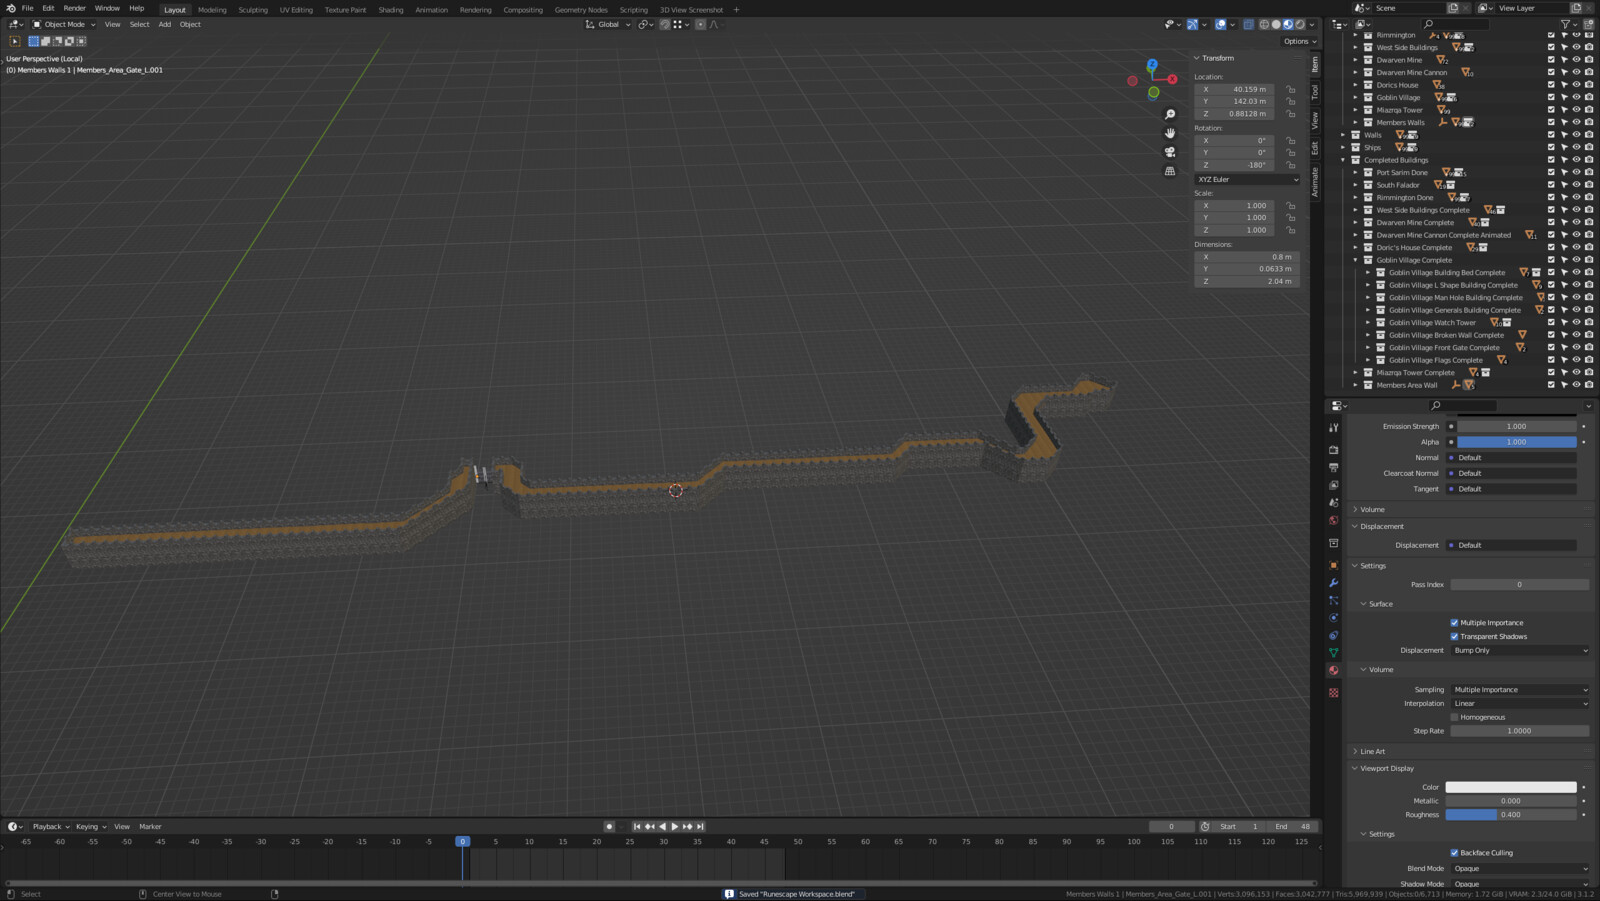Switch to the Modeling workspace tab
The image size is (1600, 901).
click(212, 10)
